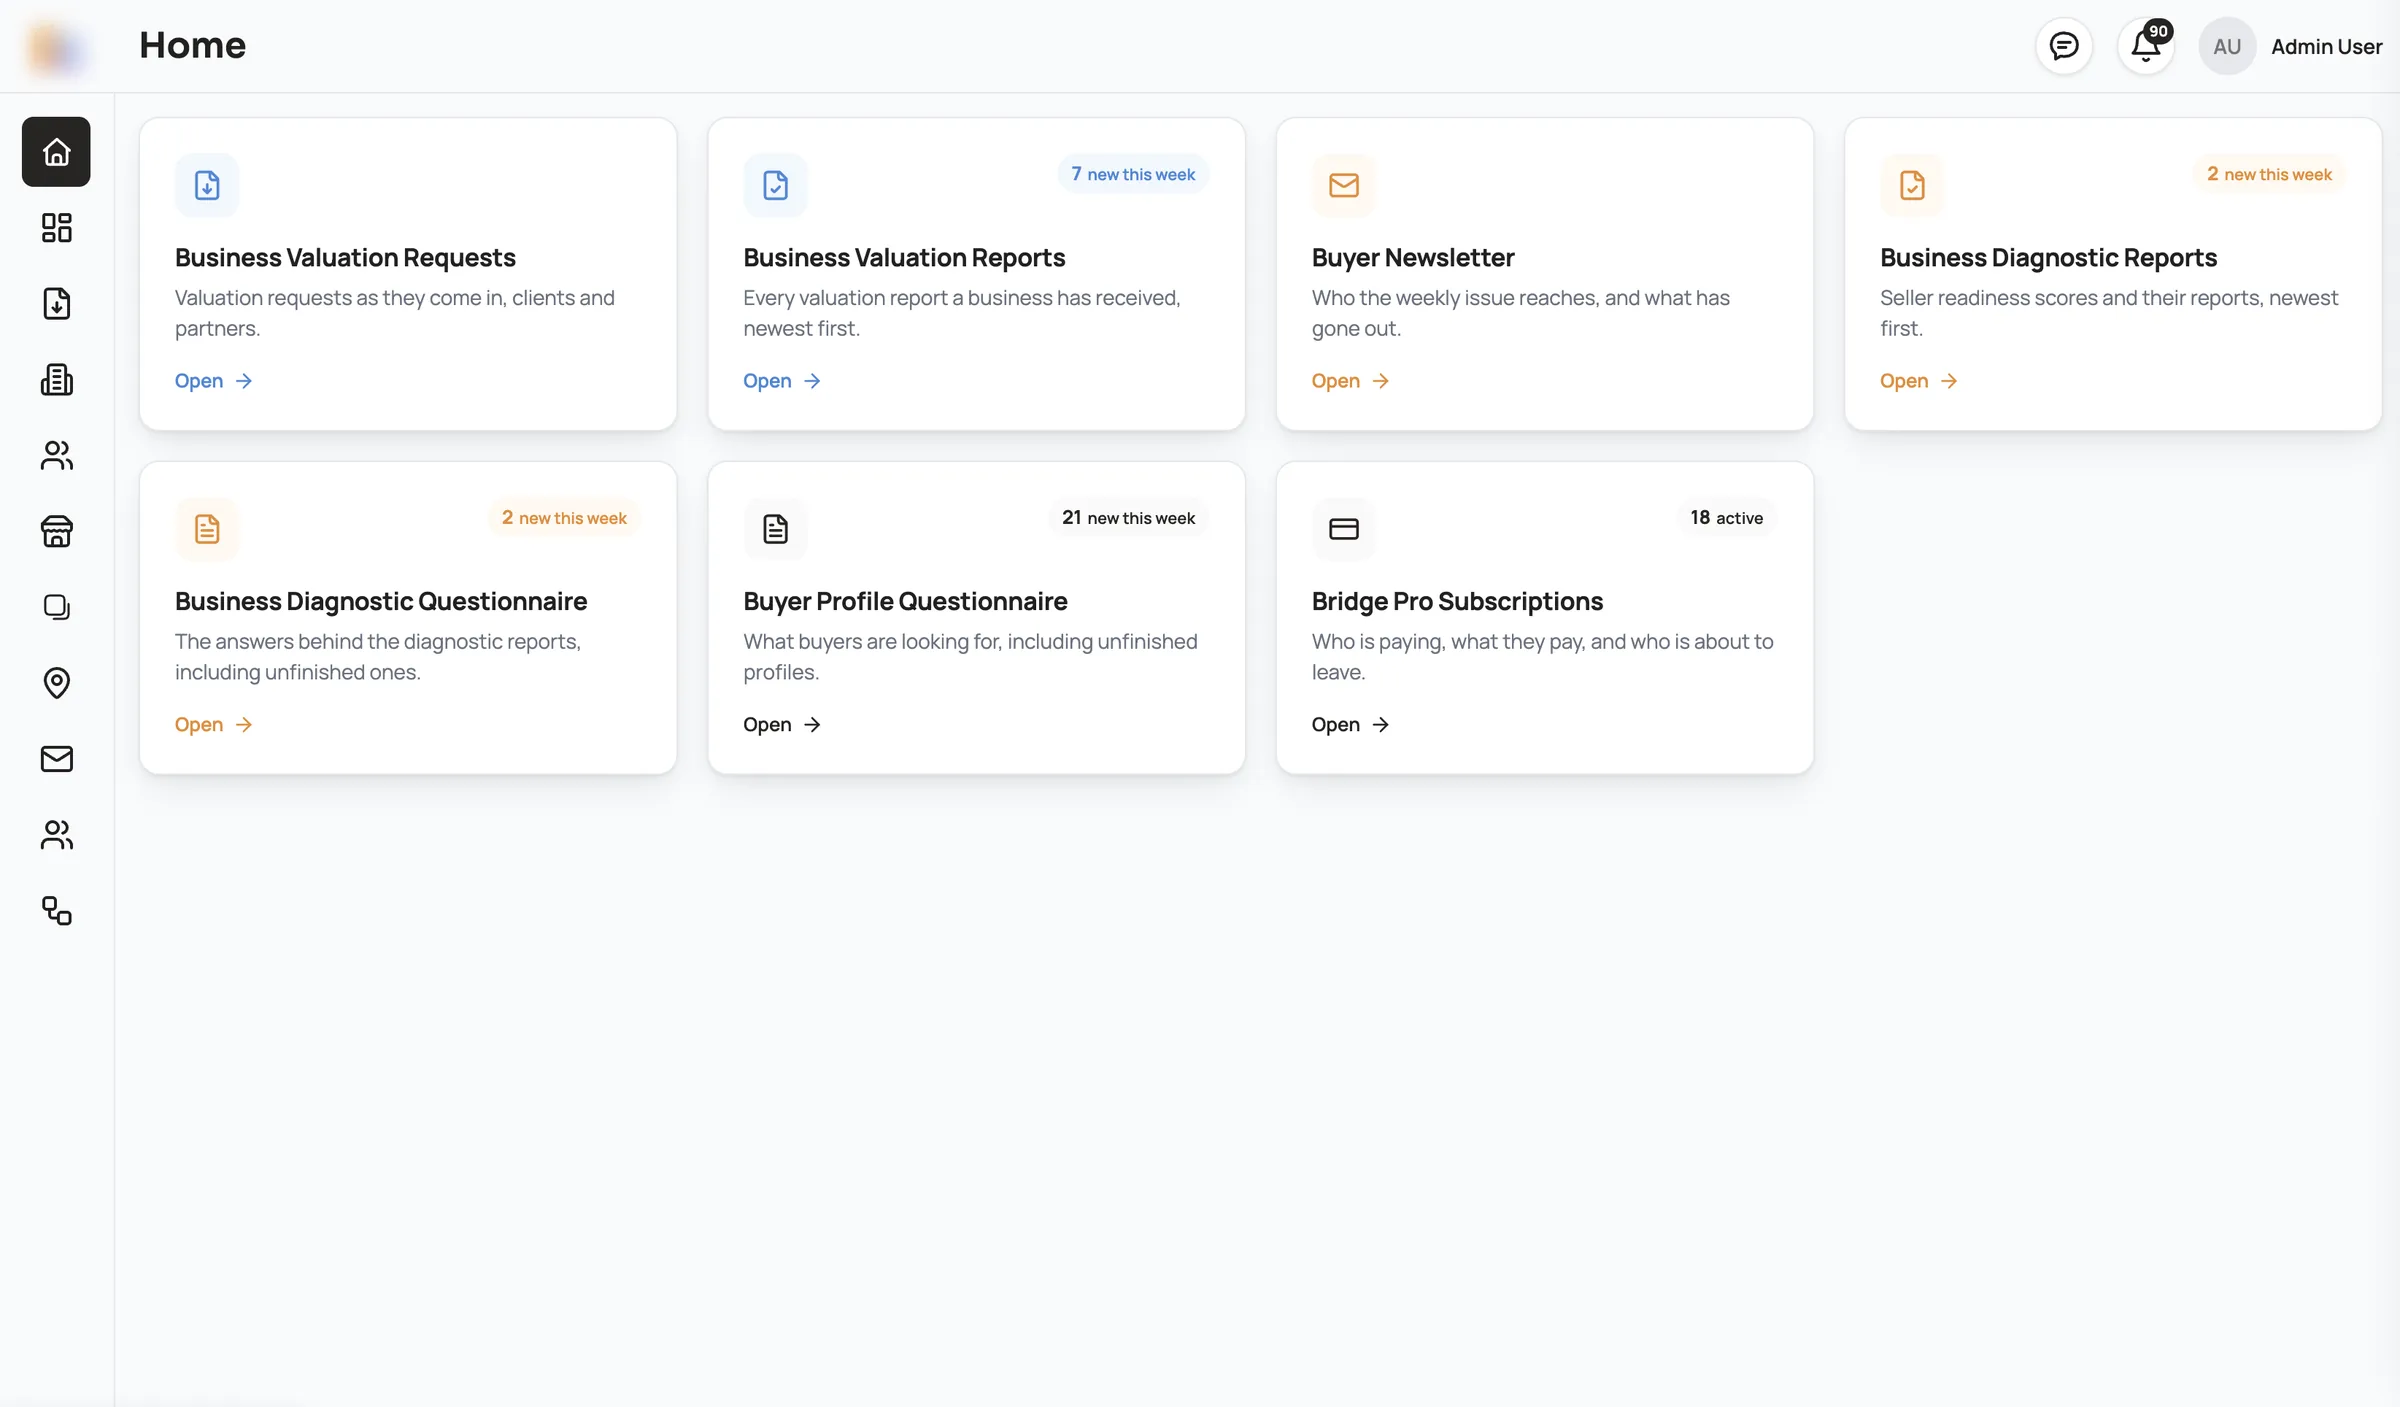Click Business Diagnostic Reports card icon
2400x1407 pixels.
[x=1912, y=185]
